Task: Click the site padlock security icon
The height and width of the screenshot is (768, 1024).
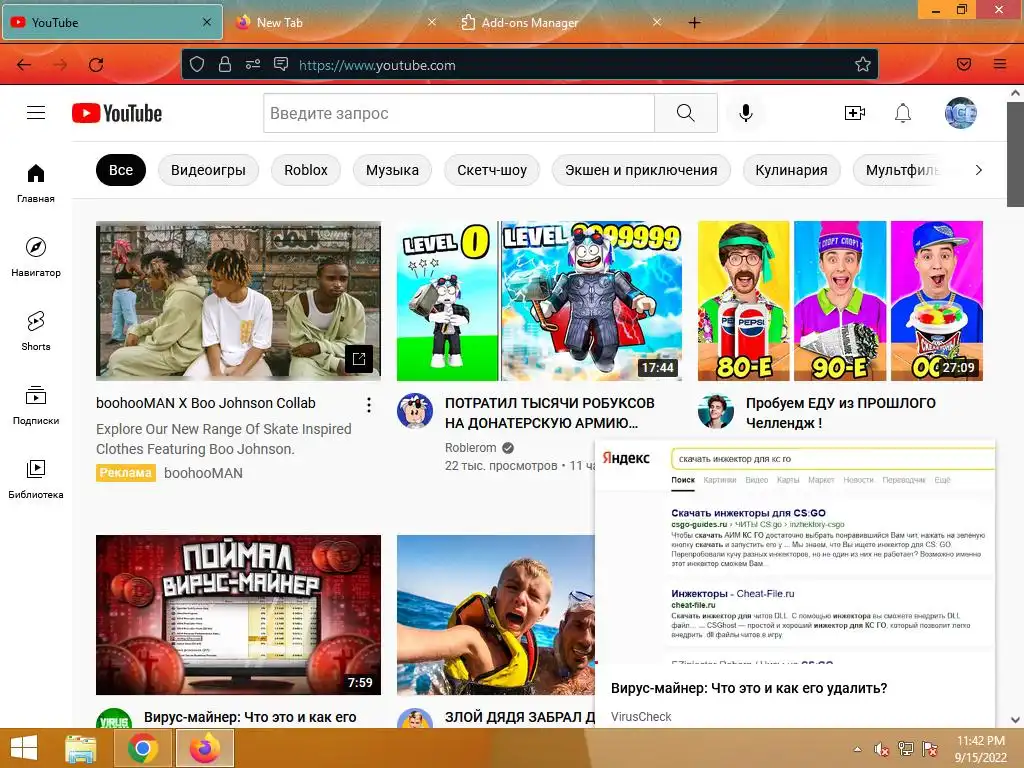Action: coord(225,64)
